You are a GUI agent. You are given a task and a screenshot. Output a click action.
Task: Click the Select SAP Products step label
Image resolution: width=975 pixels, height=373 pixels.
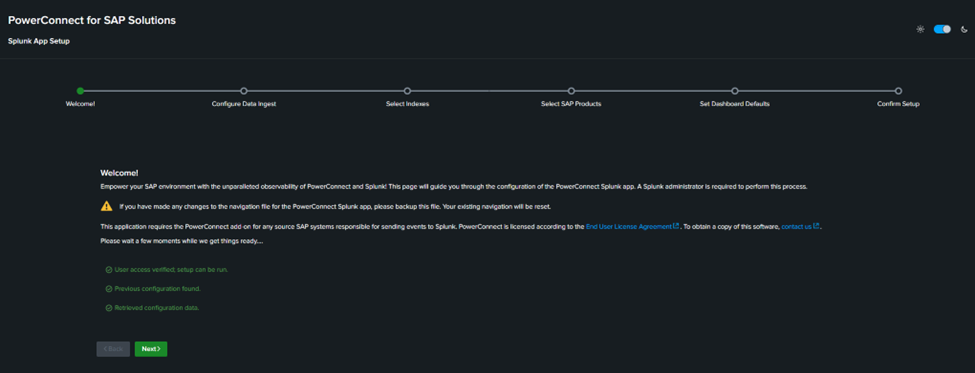571,104
